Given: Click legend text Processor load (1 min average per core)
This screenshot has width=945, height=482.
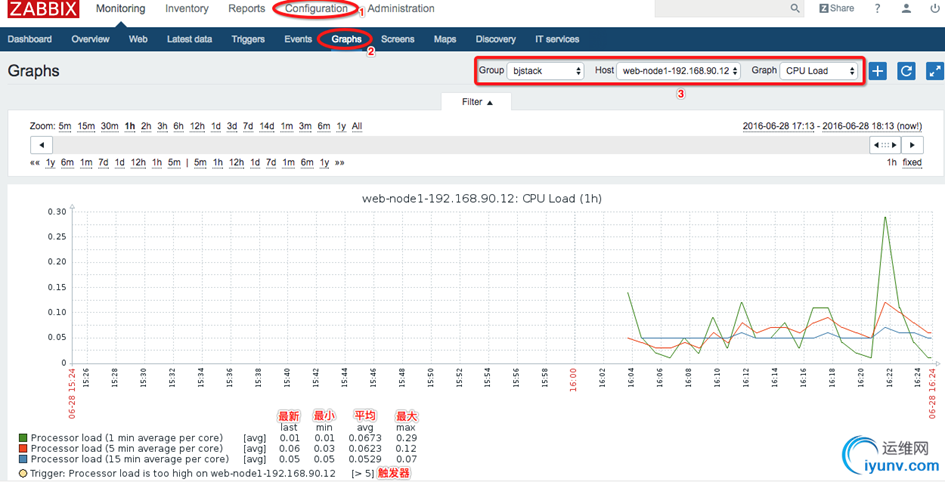Looking at the screenshot, I should [x=127, y=437].
